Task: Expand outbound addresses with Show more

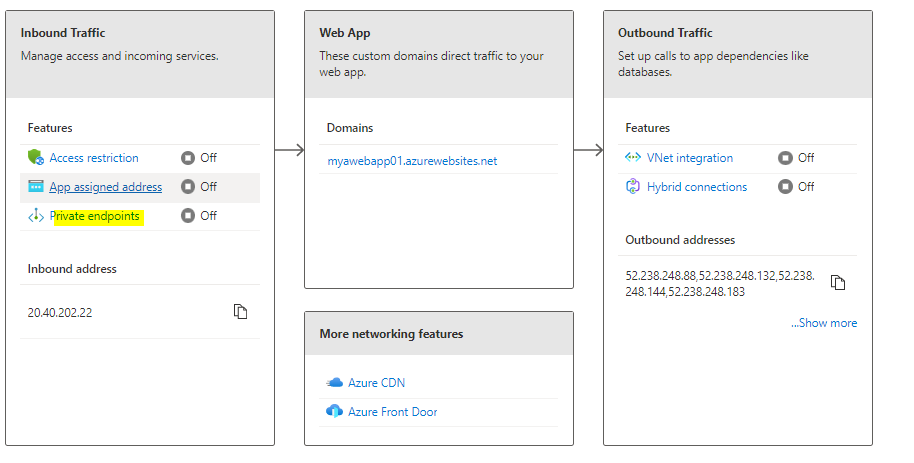Action: coord(824,323)
